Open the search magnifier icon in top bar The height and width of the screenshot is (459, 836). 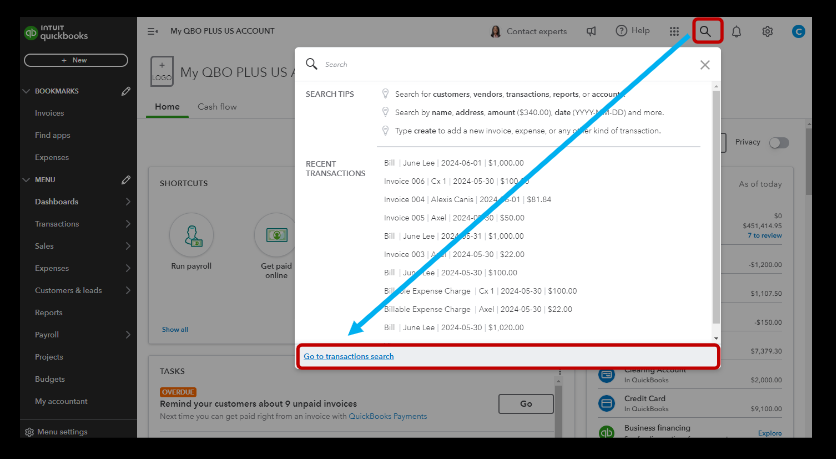(705, 31)
